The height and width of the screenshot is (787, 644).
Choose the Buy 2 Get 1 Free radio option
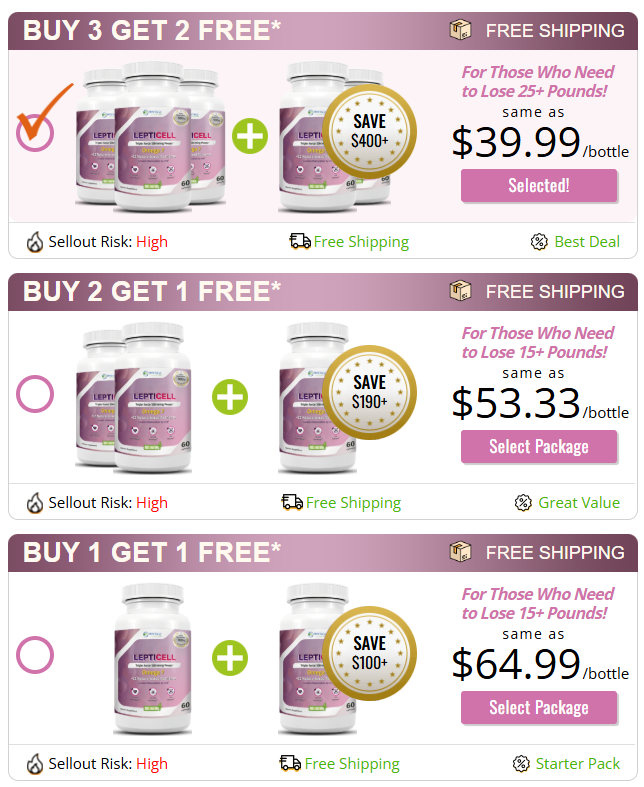(35, 394)
